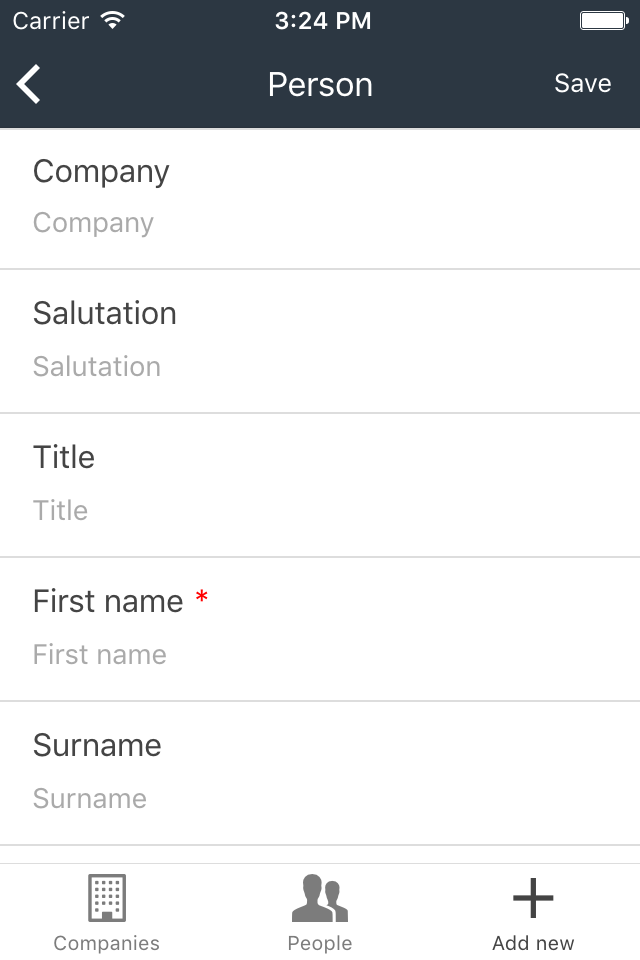Focus the Title placeholder input field
Screen dimensions: 640x960
pyautogui.click(x=320, y=511)
